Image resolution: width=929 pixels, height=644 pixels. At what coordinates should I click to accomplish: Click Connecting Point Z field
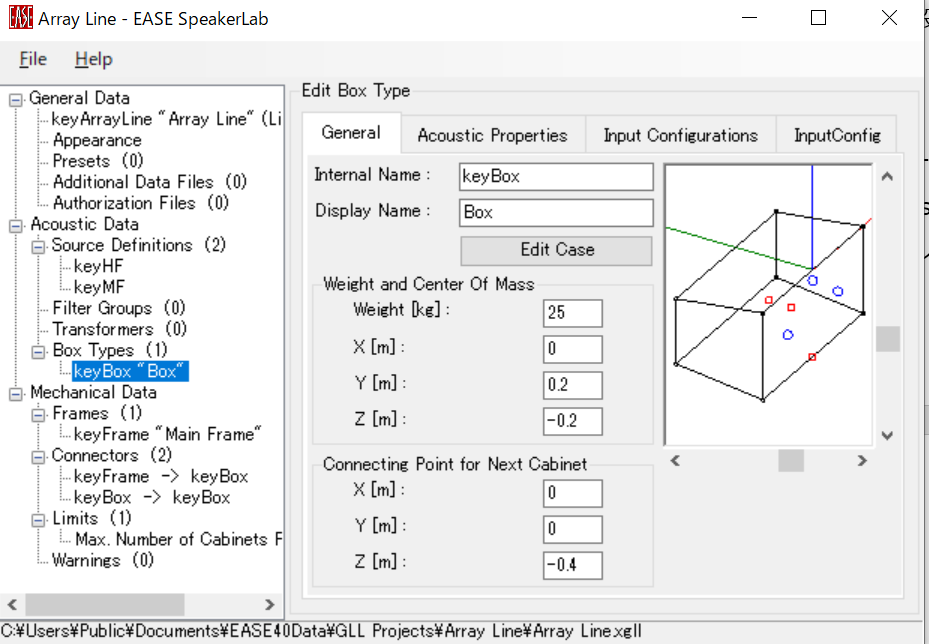pyautogui.click(x=572, y=565)
